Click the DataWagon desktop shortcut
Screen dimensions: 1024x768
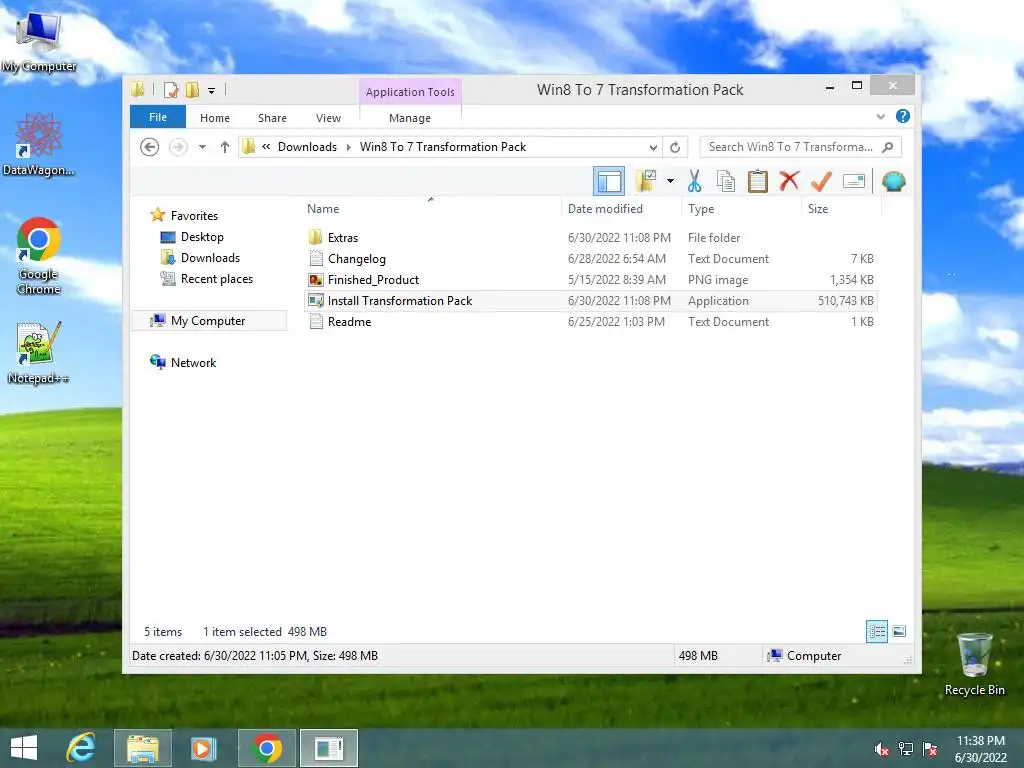point(39,144)
